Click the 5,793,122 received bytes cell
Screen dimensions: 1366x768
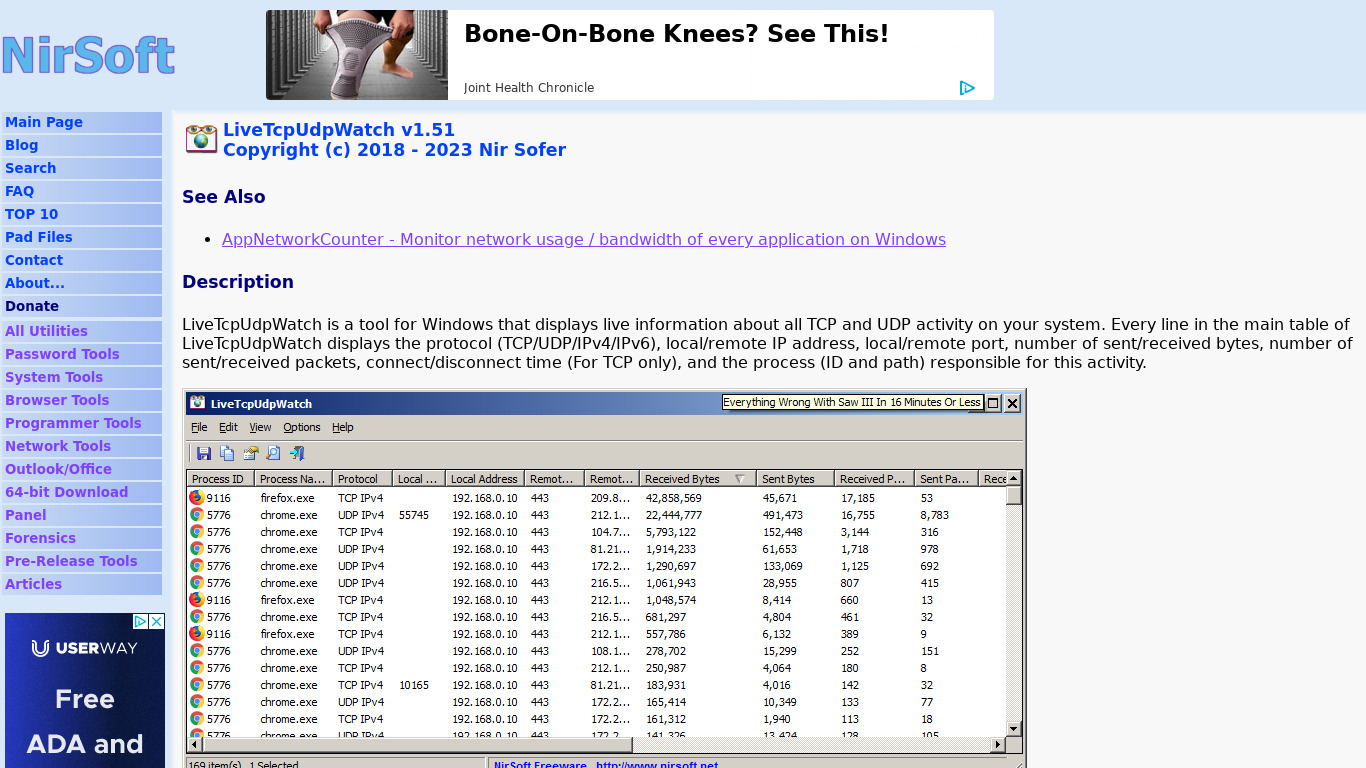click(671, 531)
